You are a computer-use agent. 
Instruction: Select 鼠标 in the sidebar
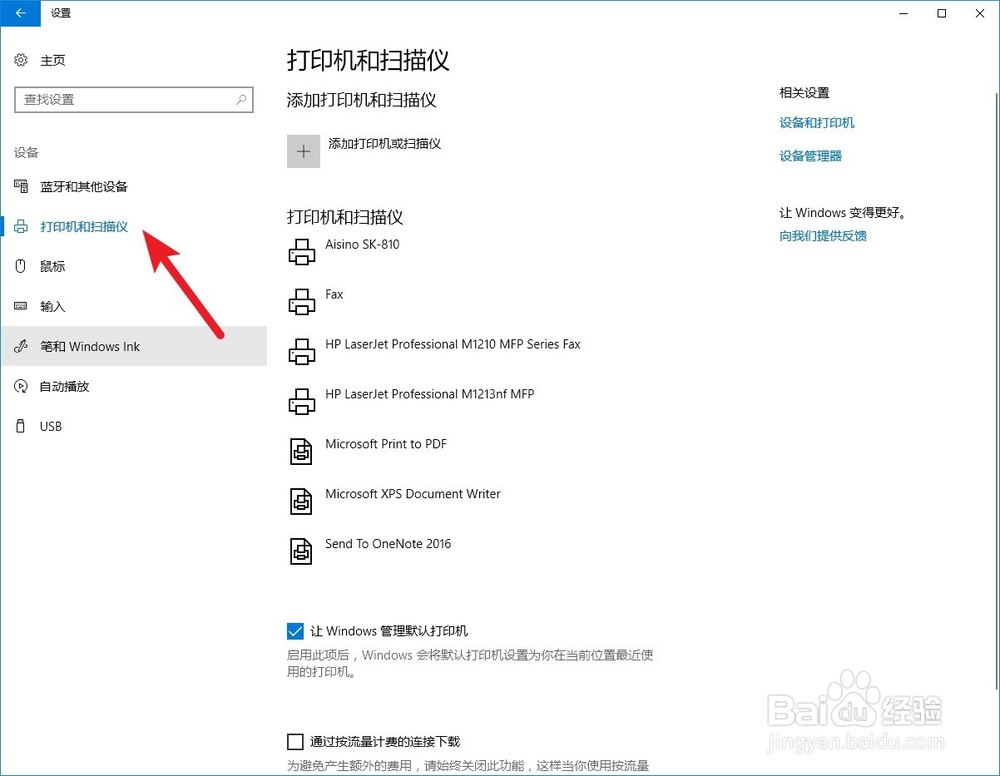pyautogui.click(x=52, y=266)
